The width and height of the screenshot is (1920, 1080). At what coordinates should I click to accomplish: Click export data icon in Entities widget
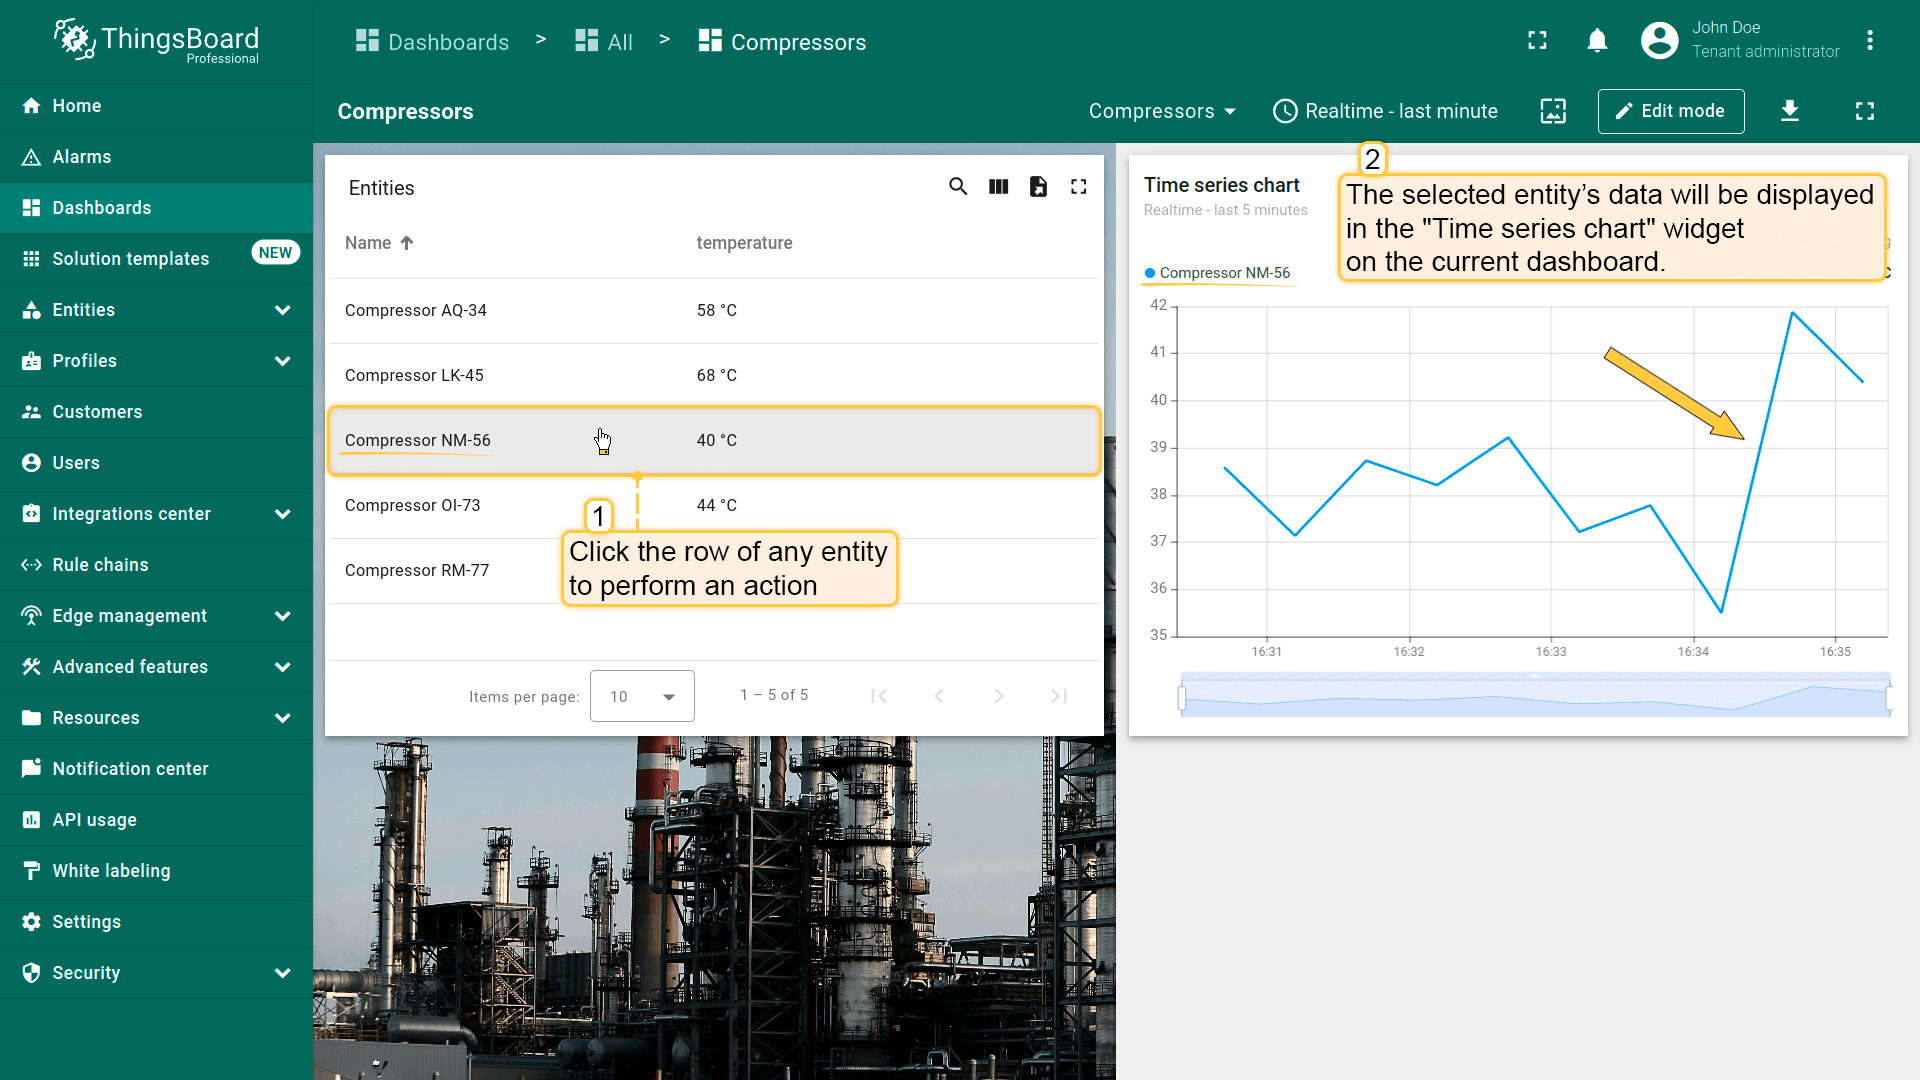1038,187
